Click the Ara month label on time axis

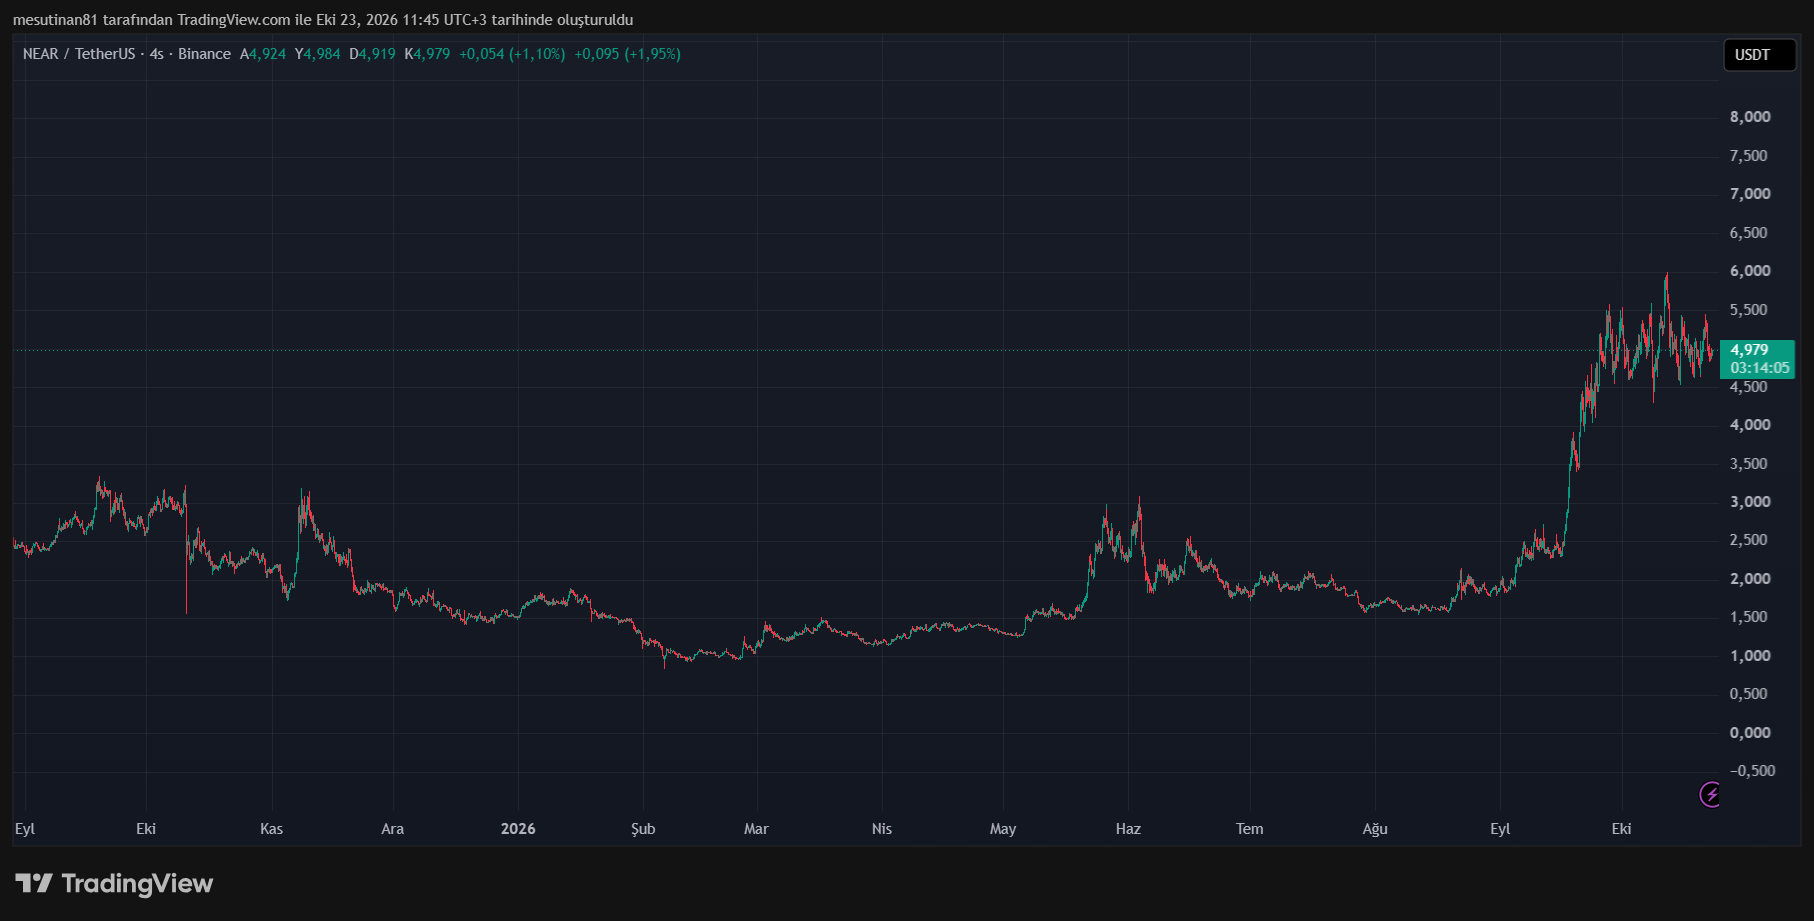pyautogui.click(x=393, y=829)
